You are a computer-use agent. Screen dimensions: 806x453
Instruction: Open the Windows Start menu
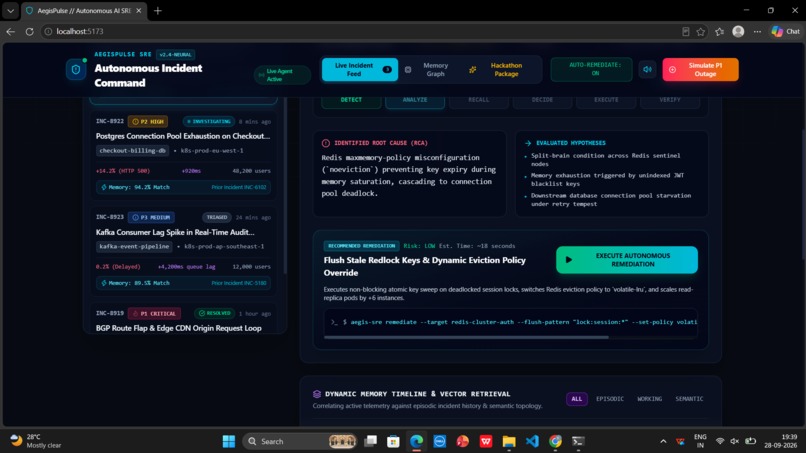[229, 441]
